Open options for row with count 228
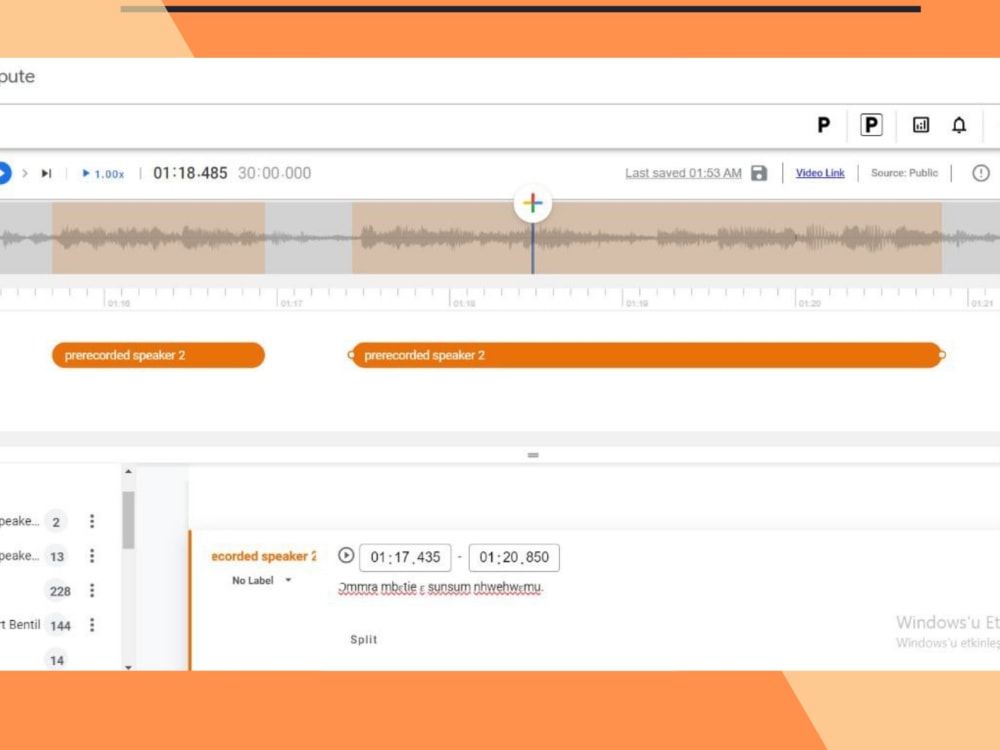Image resolution: width=1000 pixels, height=750 pixels. point(92,590)
